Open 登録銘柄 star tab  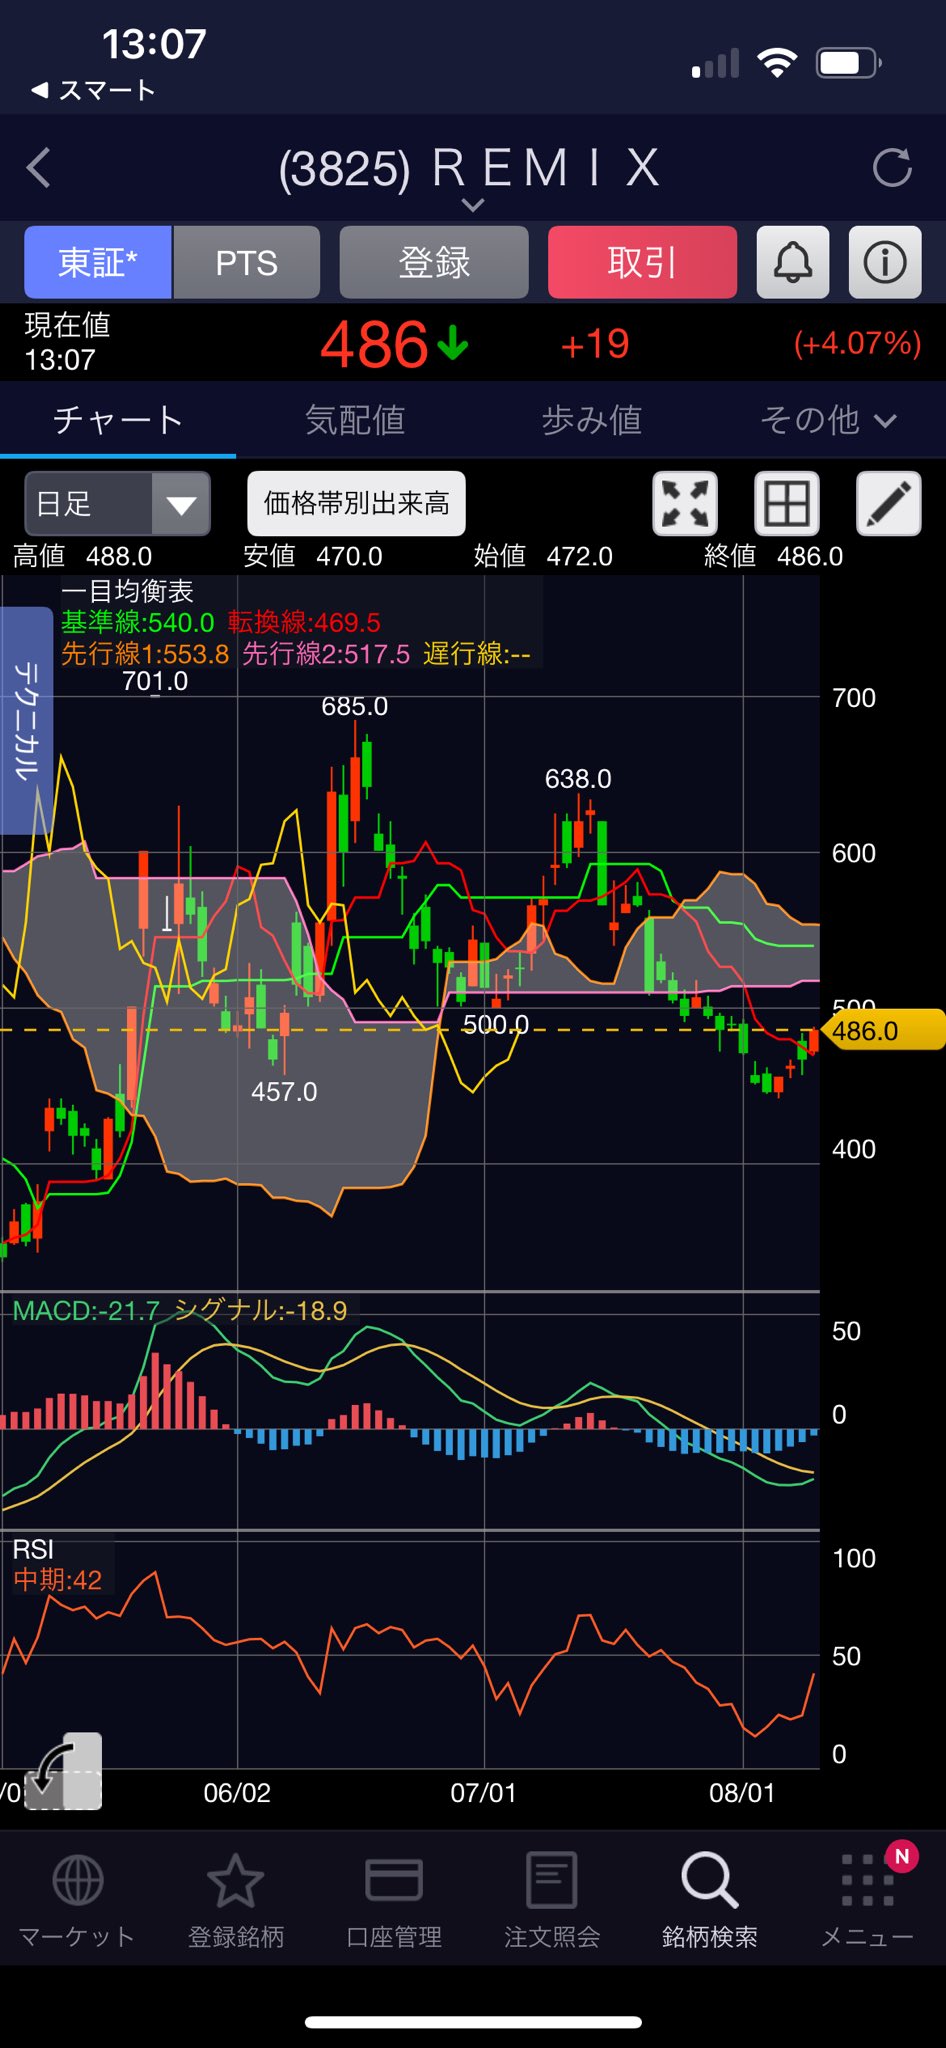(236, 1900)
